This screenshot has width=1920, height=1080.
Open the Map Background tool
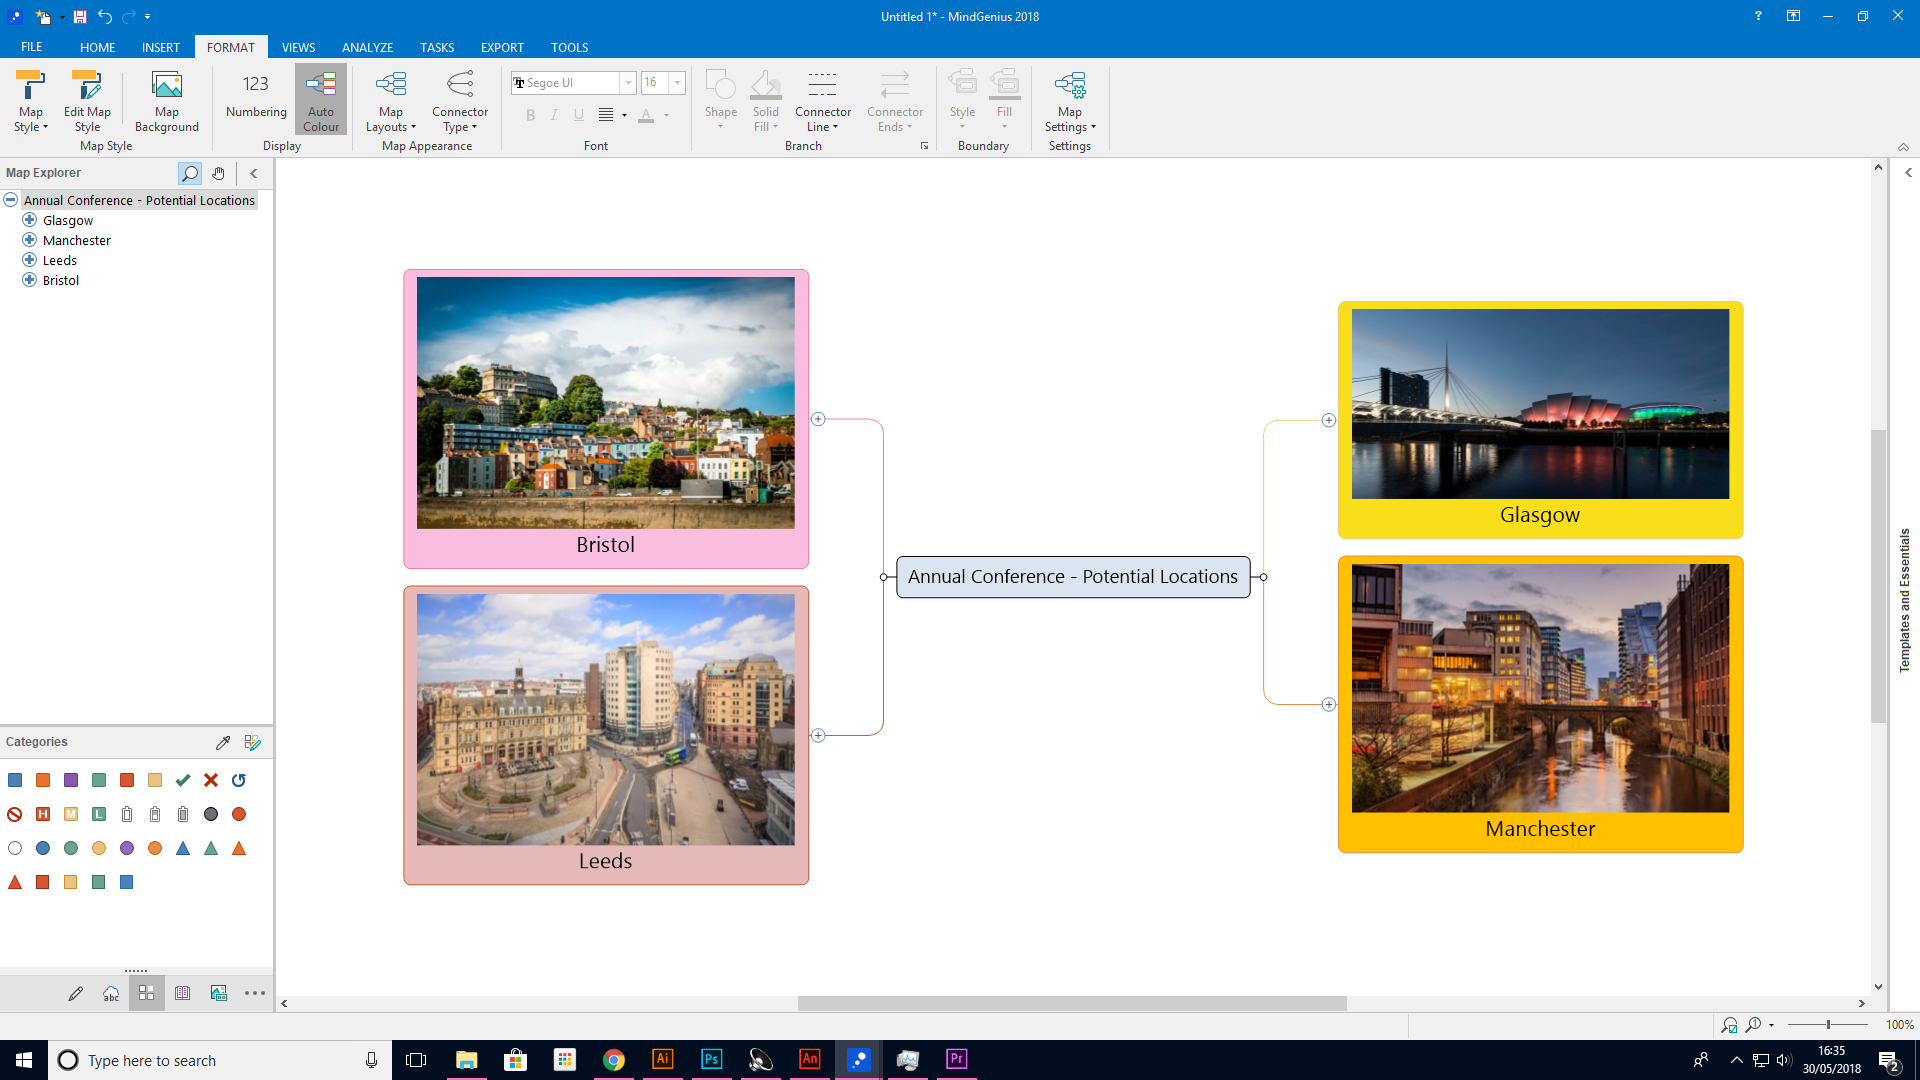(x=166, y=100)
